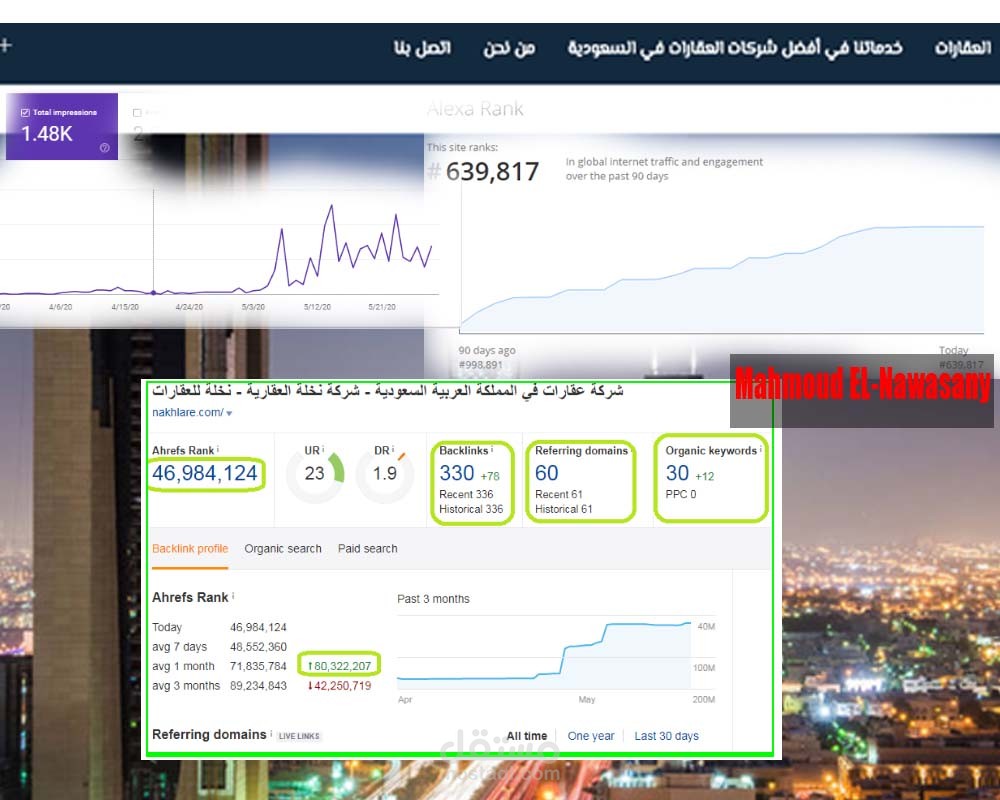Click the avg 3 months change ↓42,250,719
This screenshot has width=1000, height=800.
(x=339, y=686)
